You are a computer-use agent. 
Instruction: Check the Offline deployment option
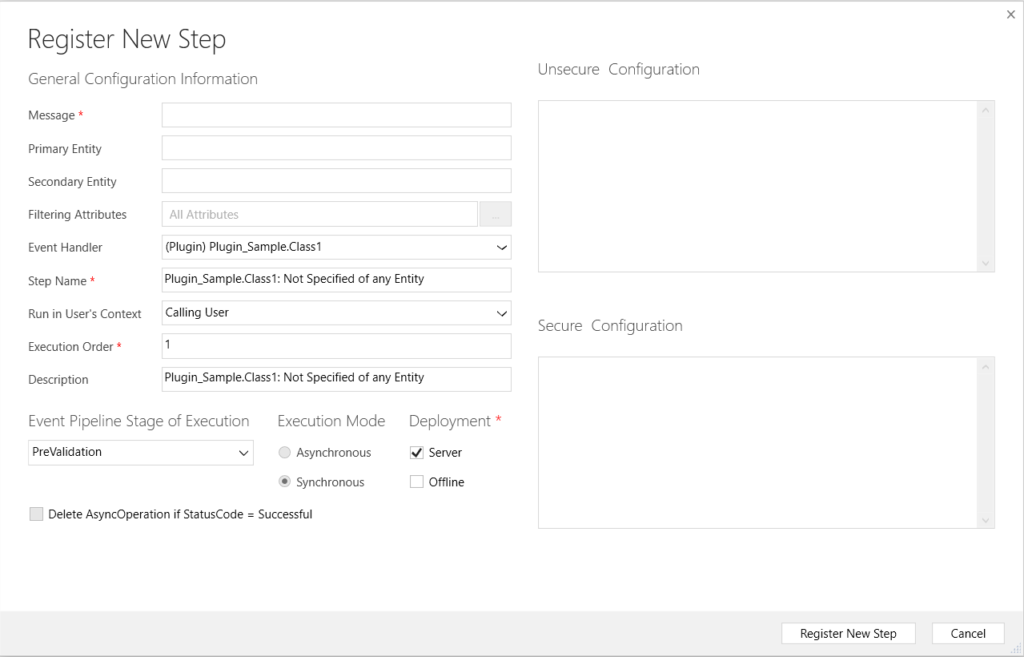coord(416,481)
